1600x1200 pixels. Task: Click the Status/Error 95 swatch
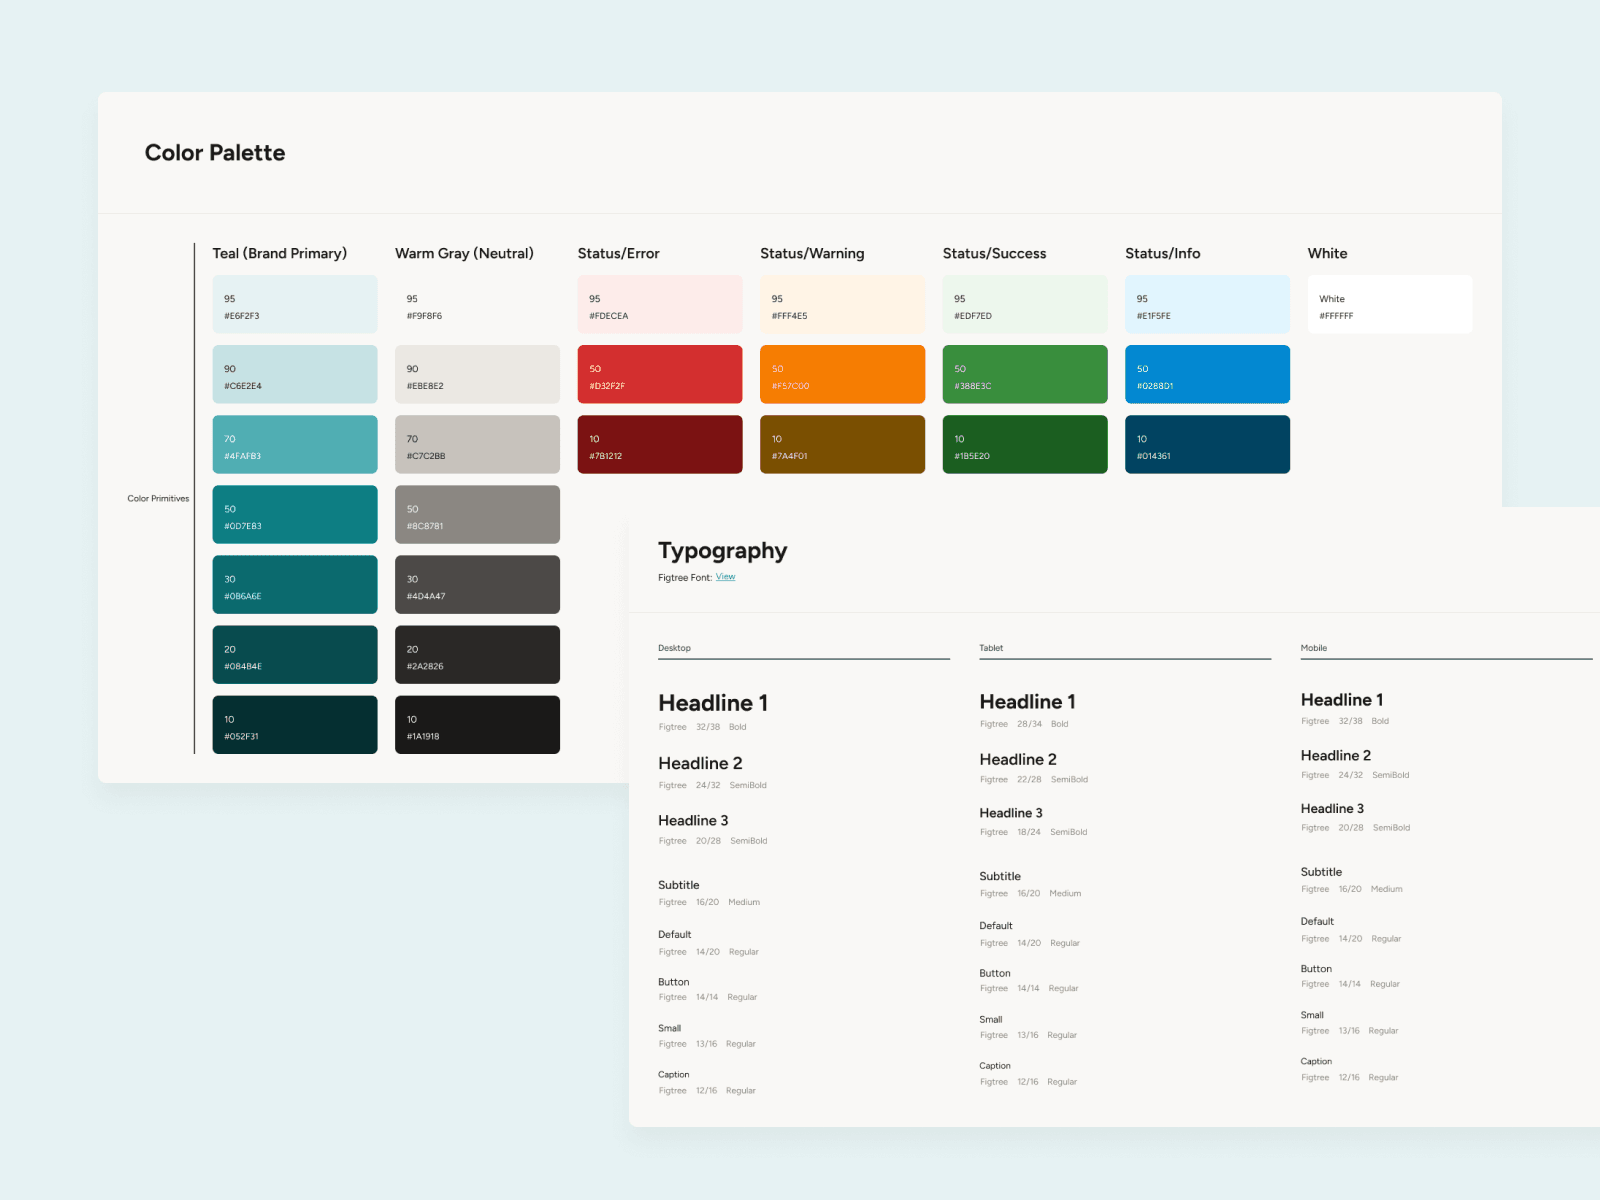[x=660, y=304]
